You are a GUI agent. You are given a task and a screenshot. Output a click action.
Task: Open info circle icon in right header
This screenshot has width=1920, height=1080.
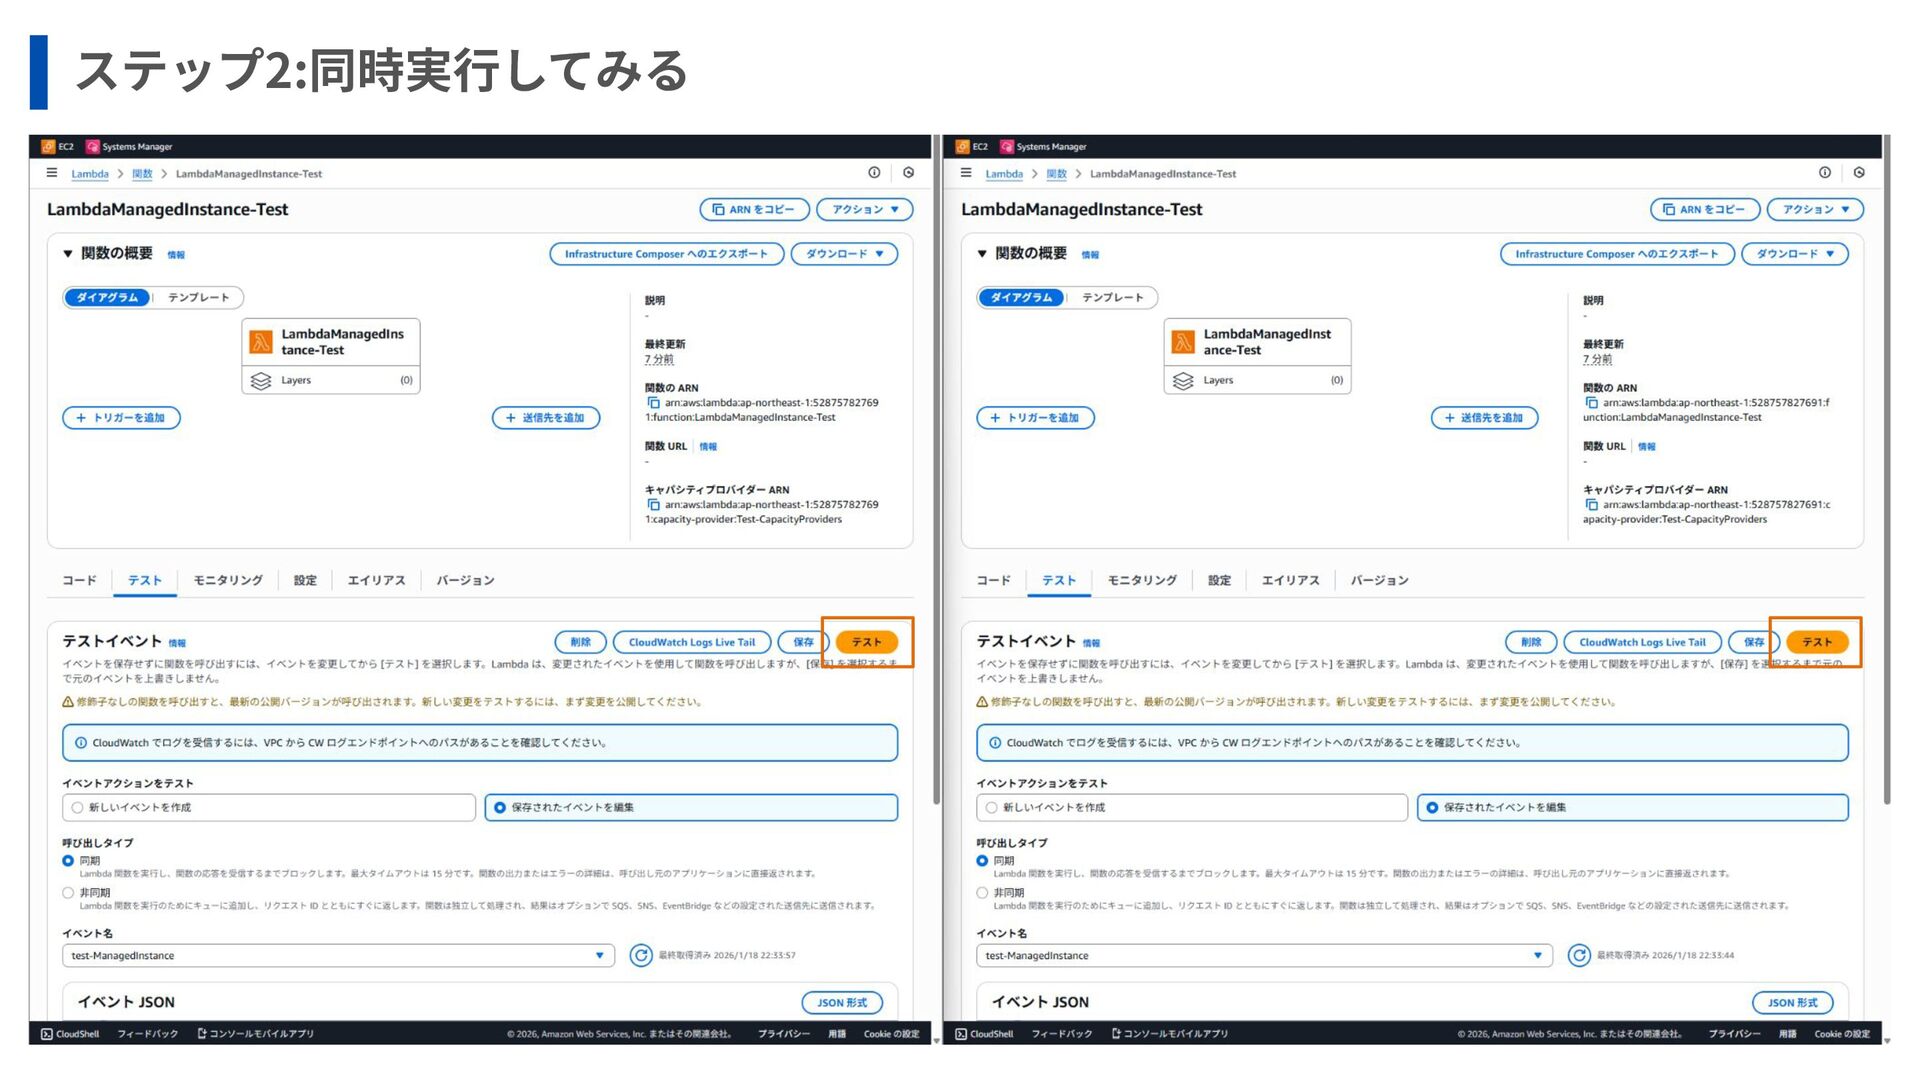point(1825,173)
